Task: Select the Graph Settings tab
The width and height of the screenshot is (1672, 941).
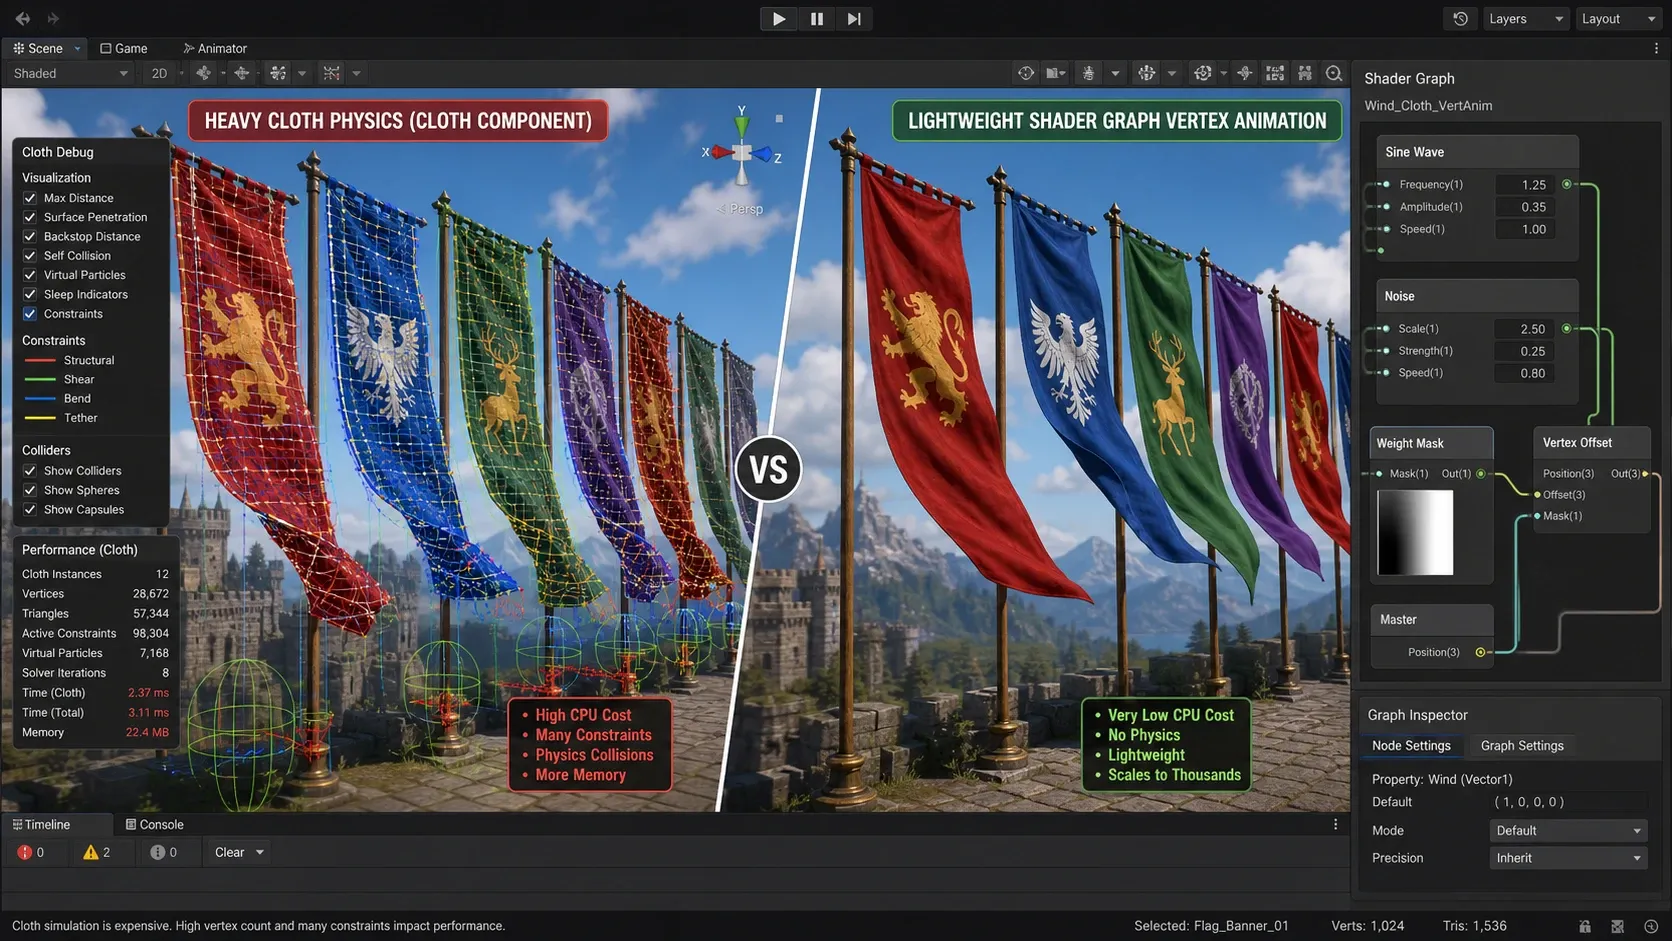Action: [x=1521, y=745]
